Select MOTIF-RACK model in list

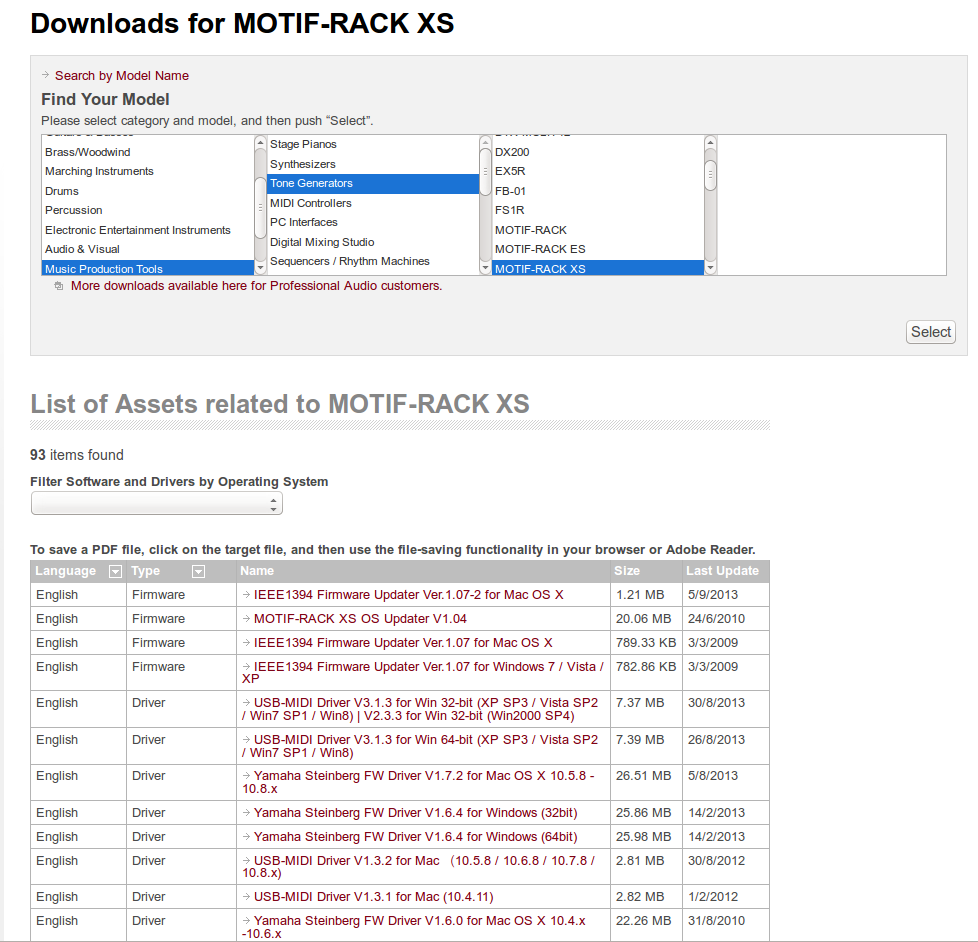pyautogui.click(x=598, y=230)
